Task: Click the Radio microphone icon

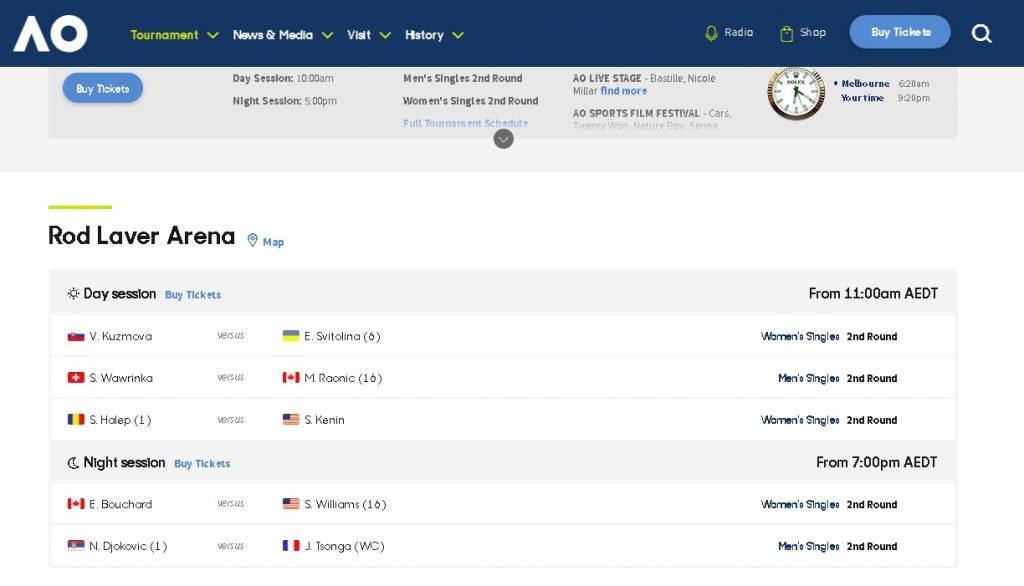Action: coord(711,33)
